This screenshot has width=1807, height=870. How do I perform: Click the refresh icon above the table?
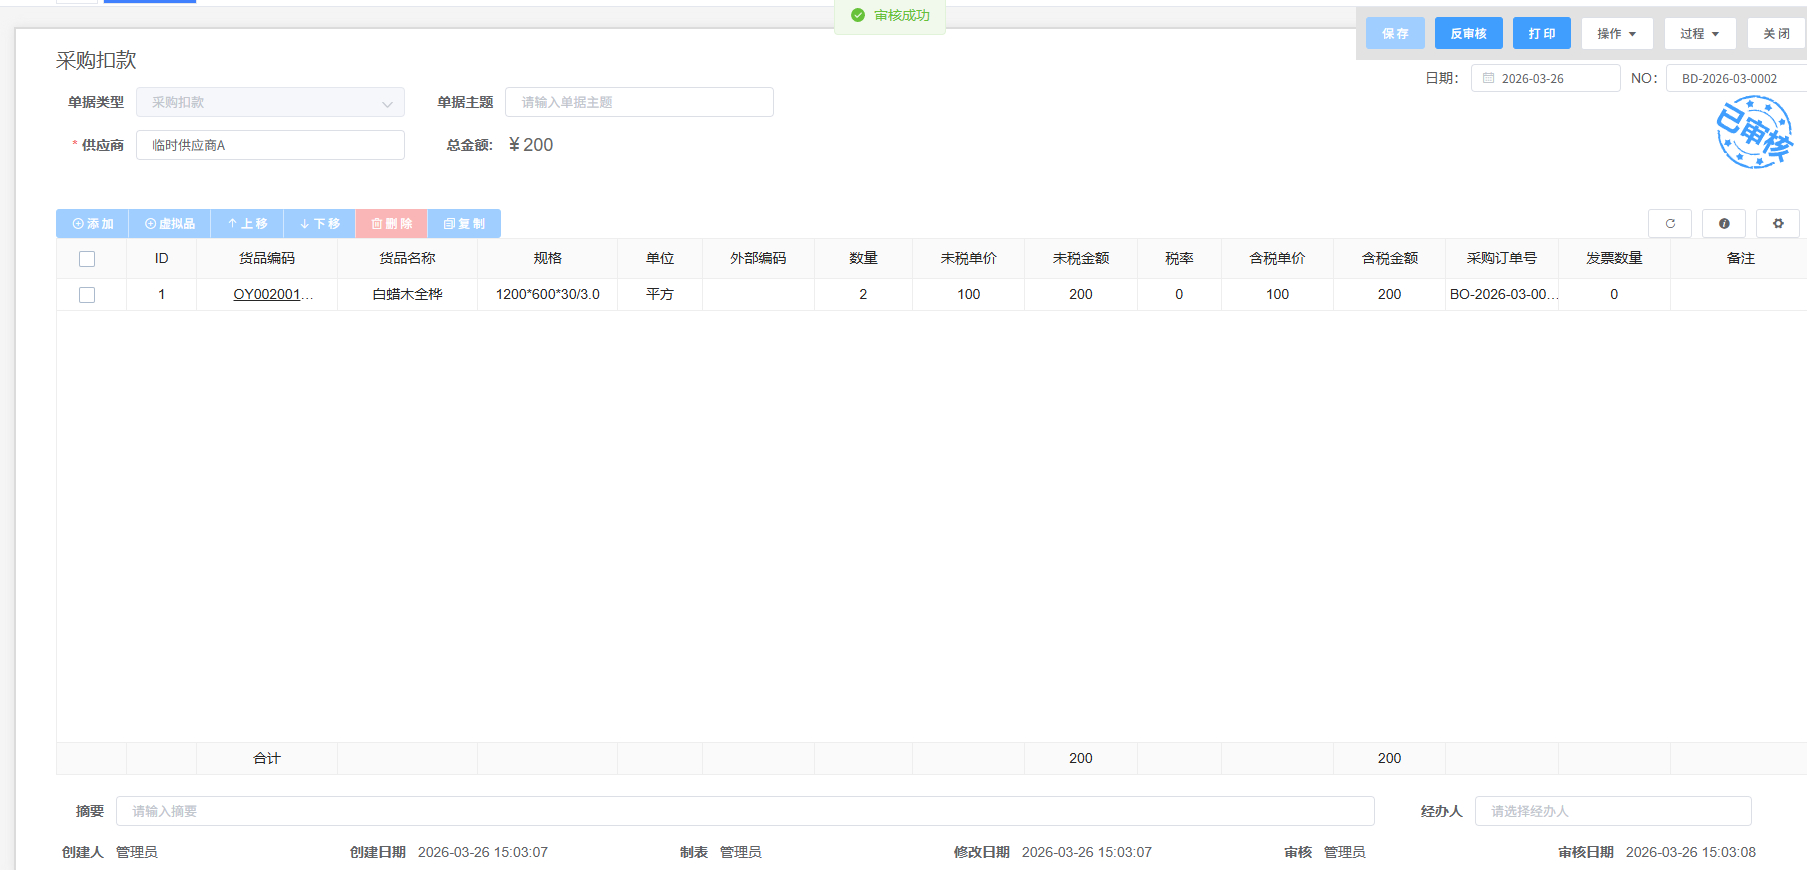tap(1669, 224)
